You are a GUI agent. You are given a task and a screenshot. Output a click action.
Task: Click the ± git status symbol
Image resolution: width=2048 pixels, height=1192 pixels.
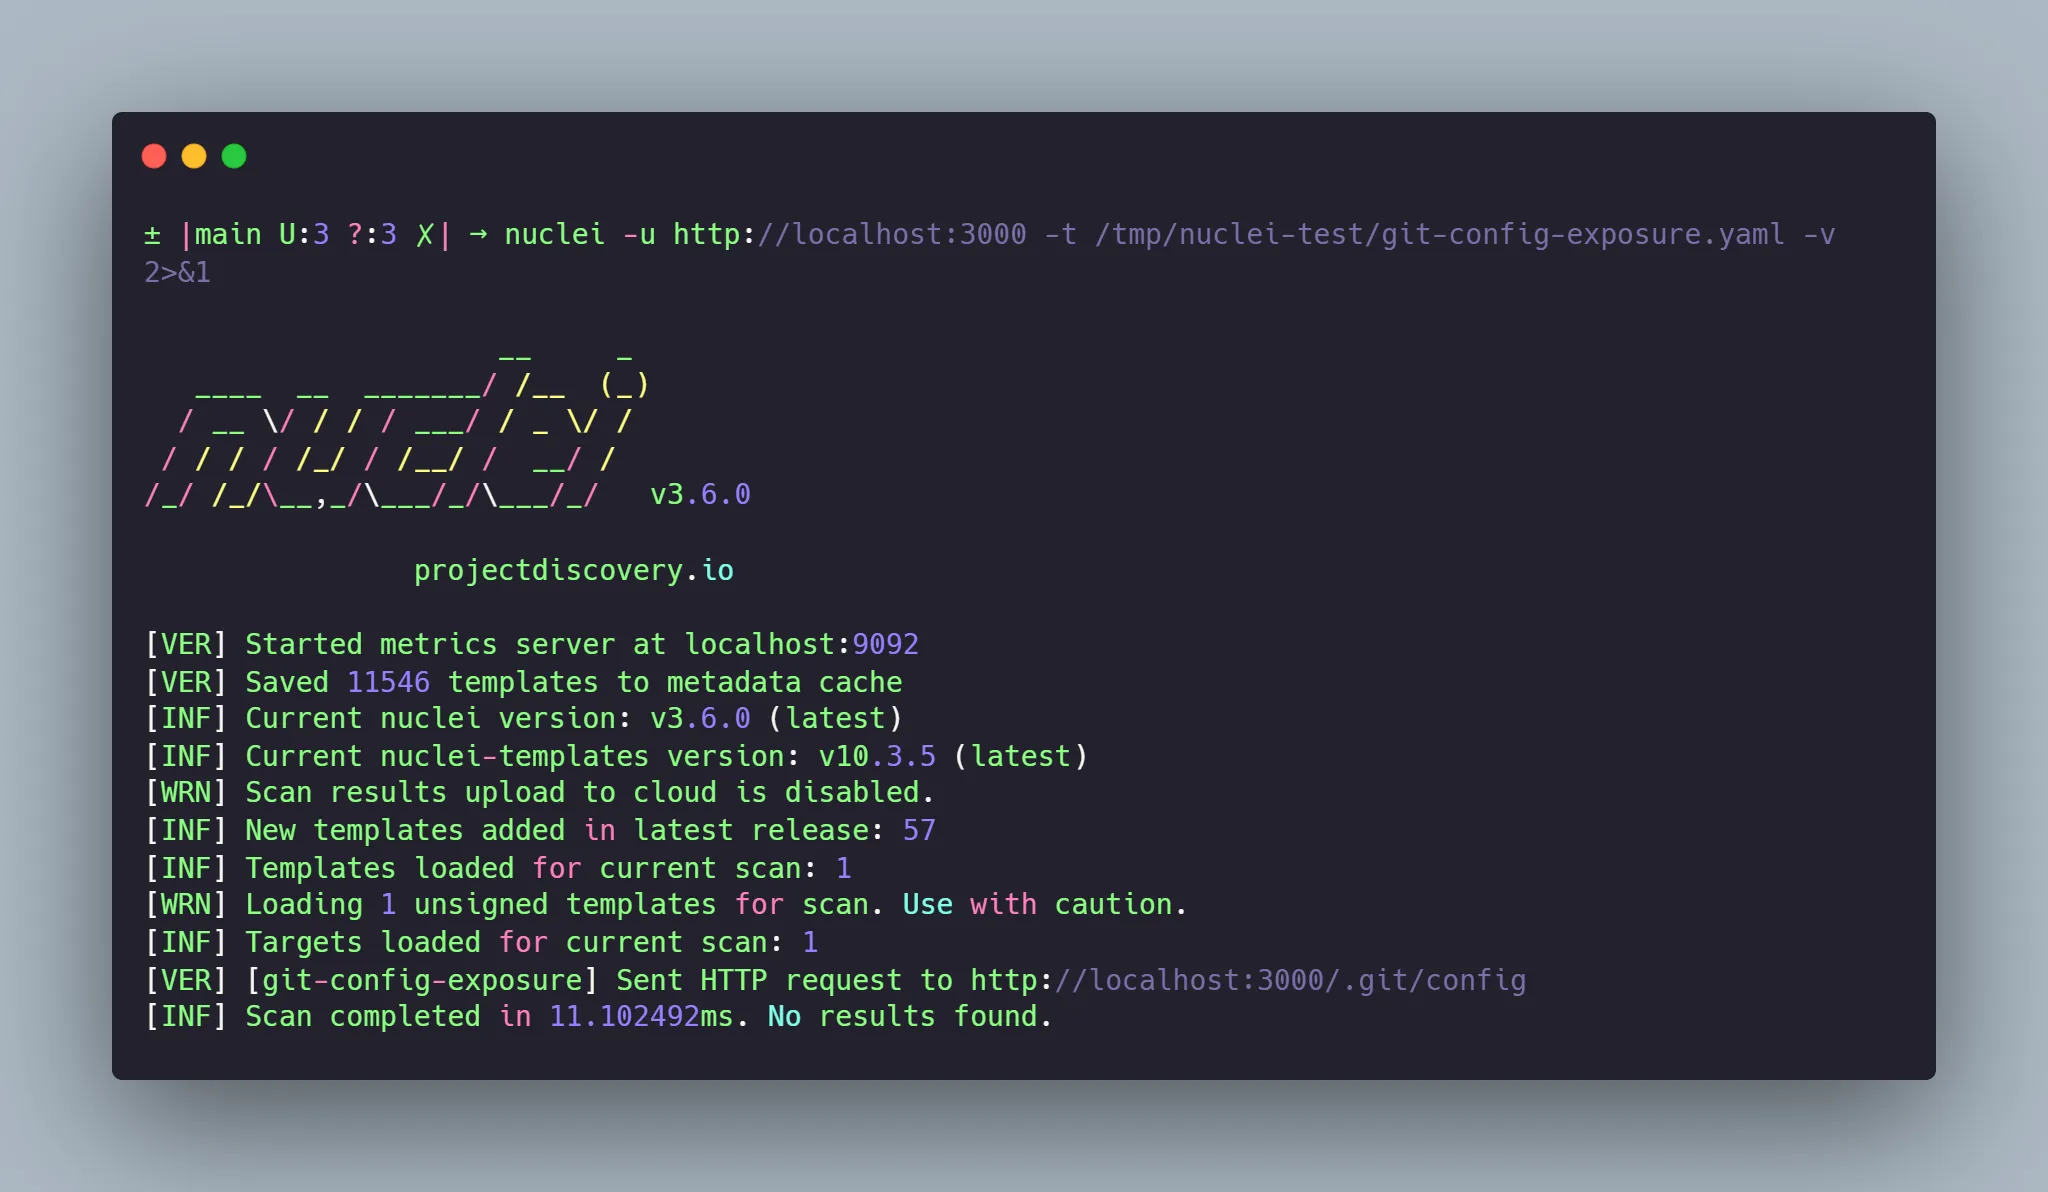[x=152, y=235]
